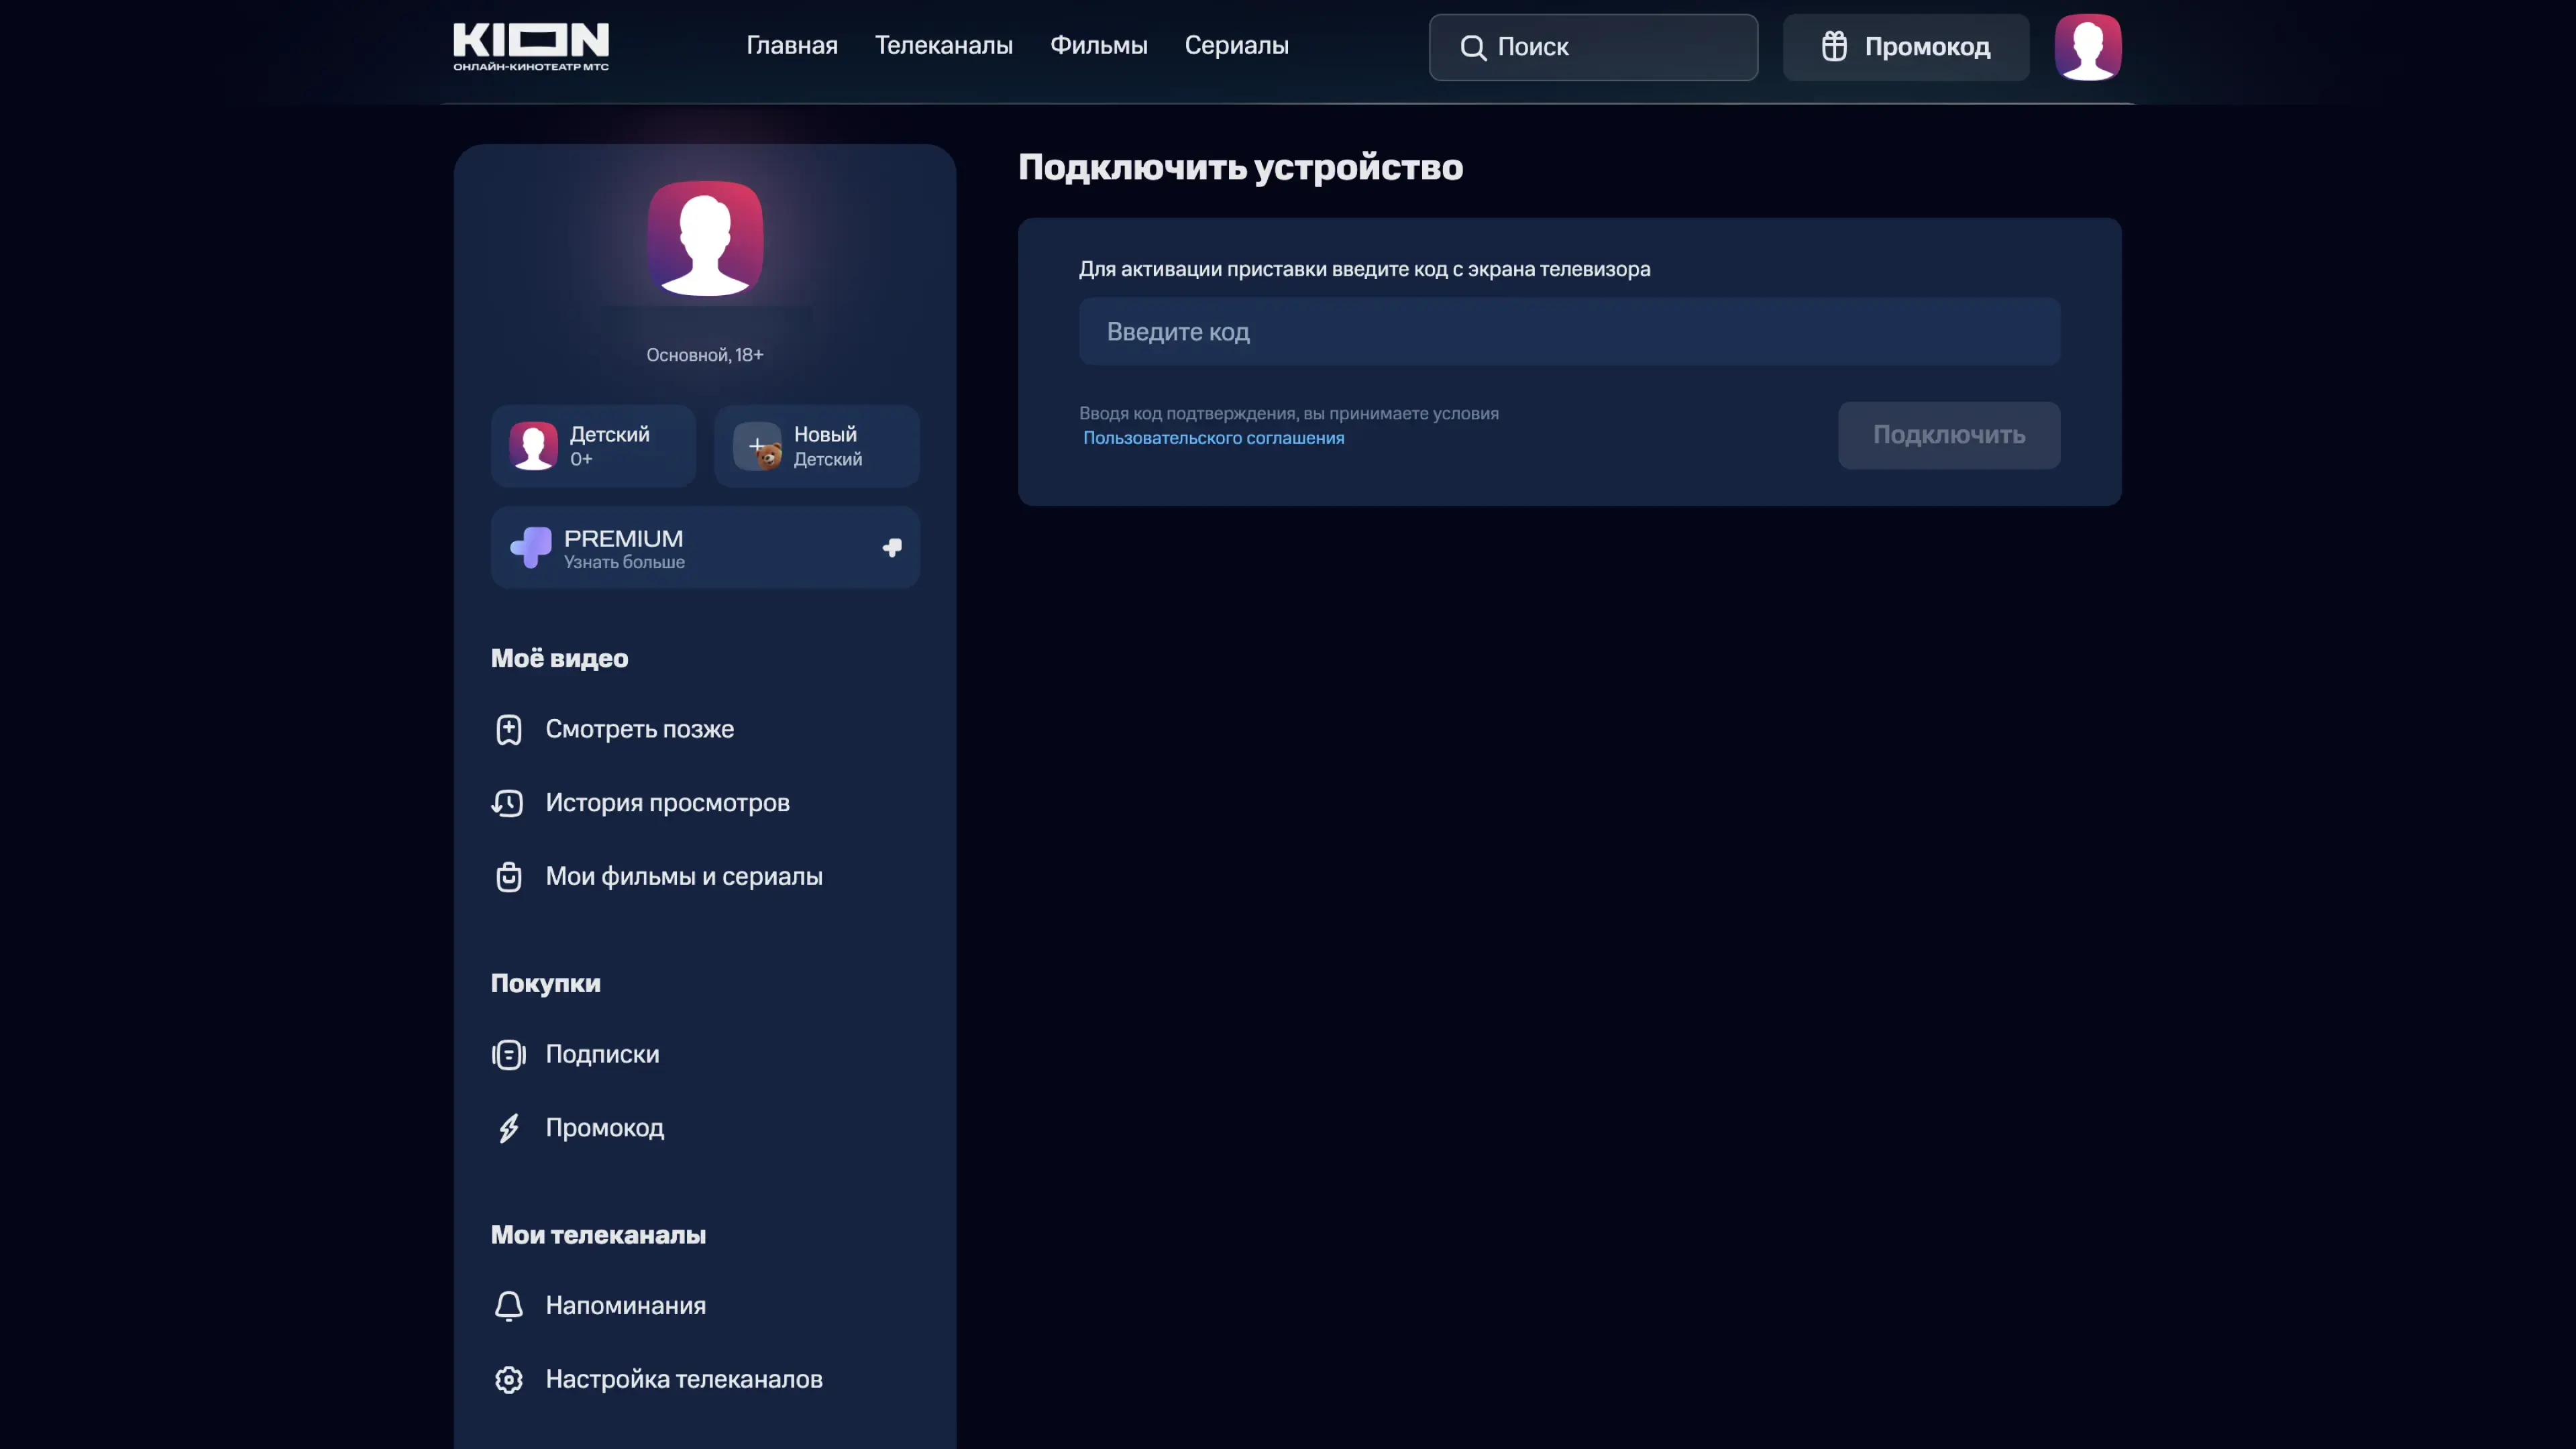
Task: Click the Подключить button
Action: 1949,435
